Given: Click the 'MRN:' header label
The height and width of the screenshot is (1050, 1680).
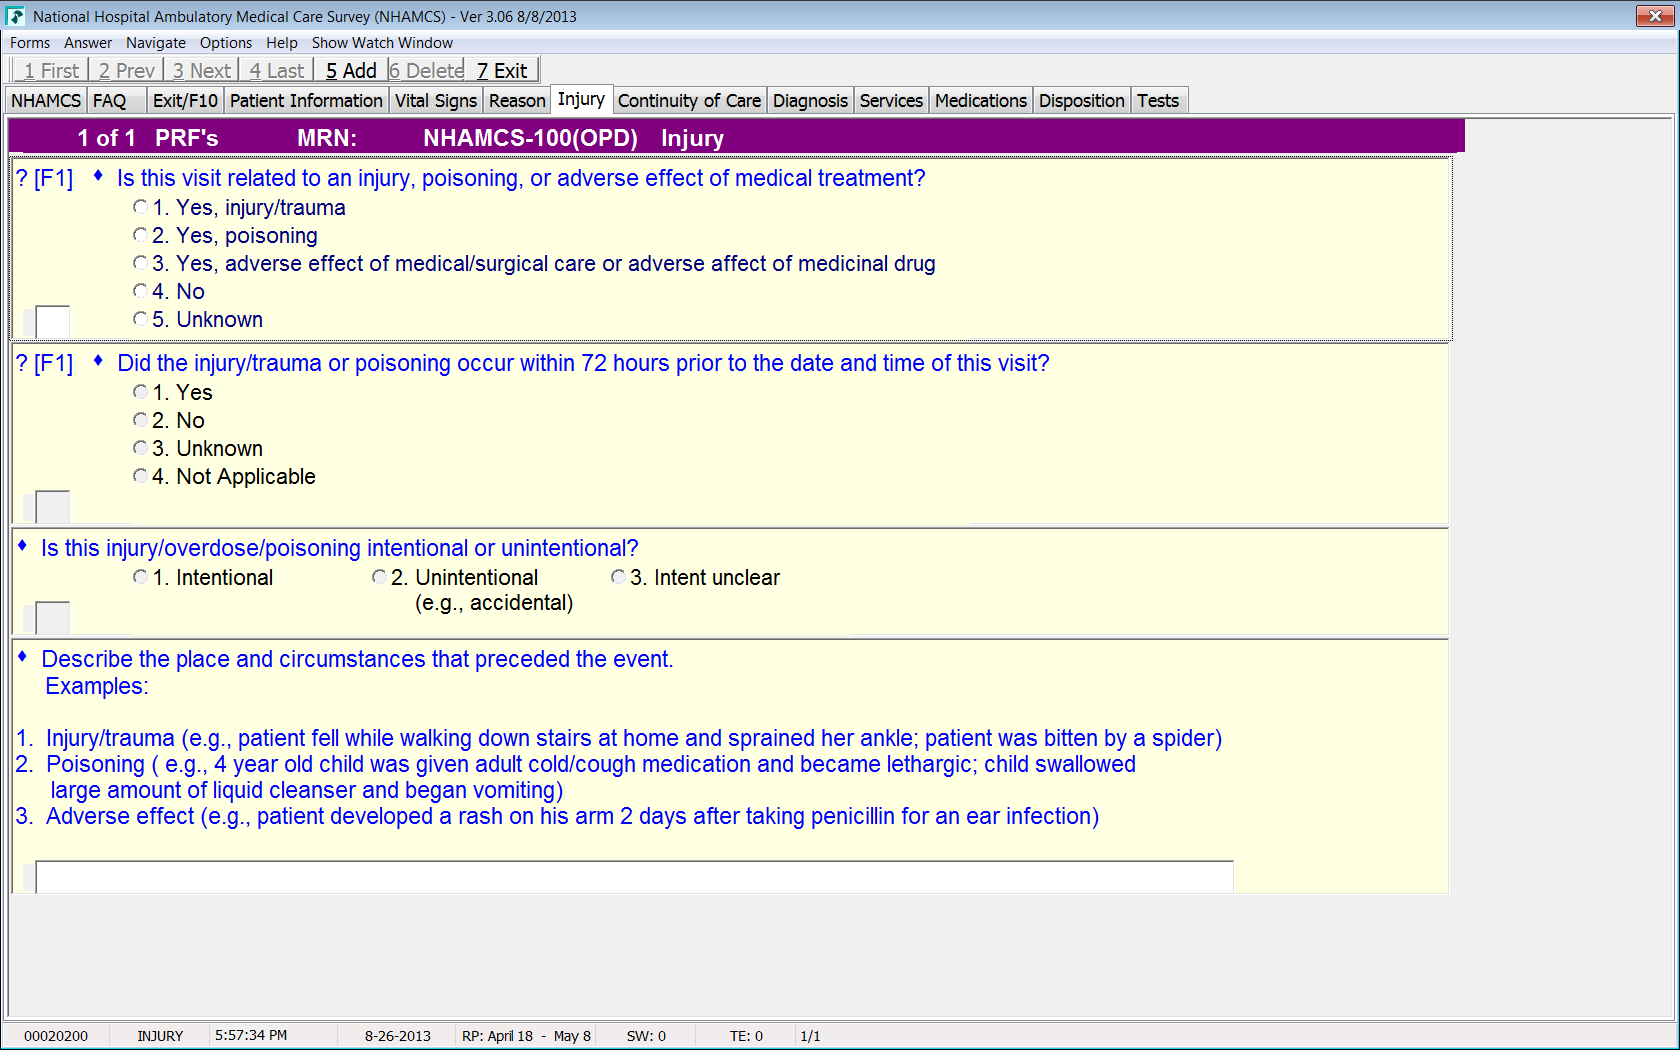Looking at the screenshot, I should click(327, 138).
